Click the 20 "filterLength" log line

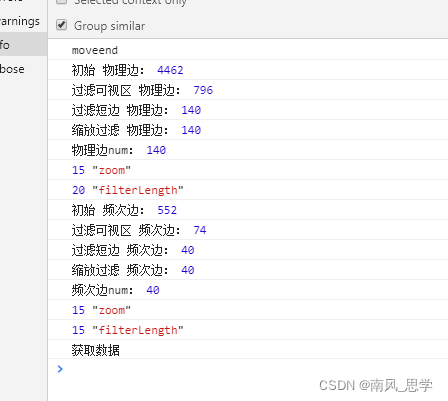tap(248, 190)
